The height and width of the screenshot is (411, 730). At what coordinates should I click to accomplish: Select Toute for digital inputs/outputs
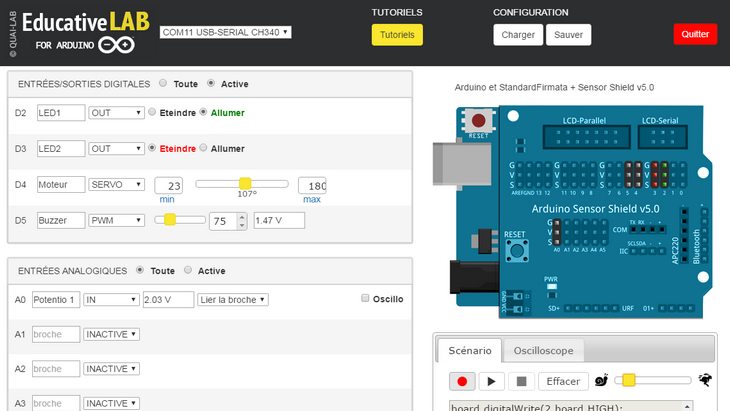[162, 83]
